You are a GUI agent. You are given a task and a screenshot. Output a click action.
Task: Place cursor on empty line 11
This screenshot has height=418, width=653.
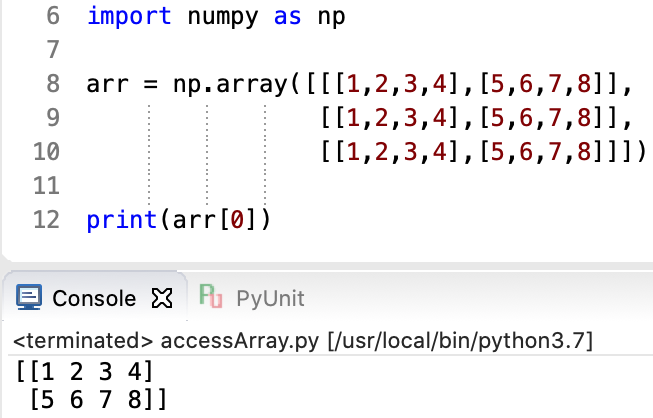pyautogui.click(x=300, y=185)
